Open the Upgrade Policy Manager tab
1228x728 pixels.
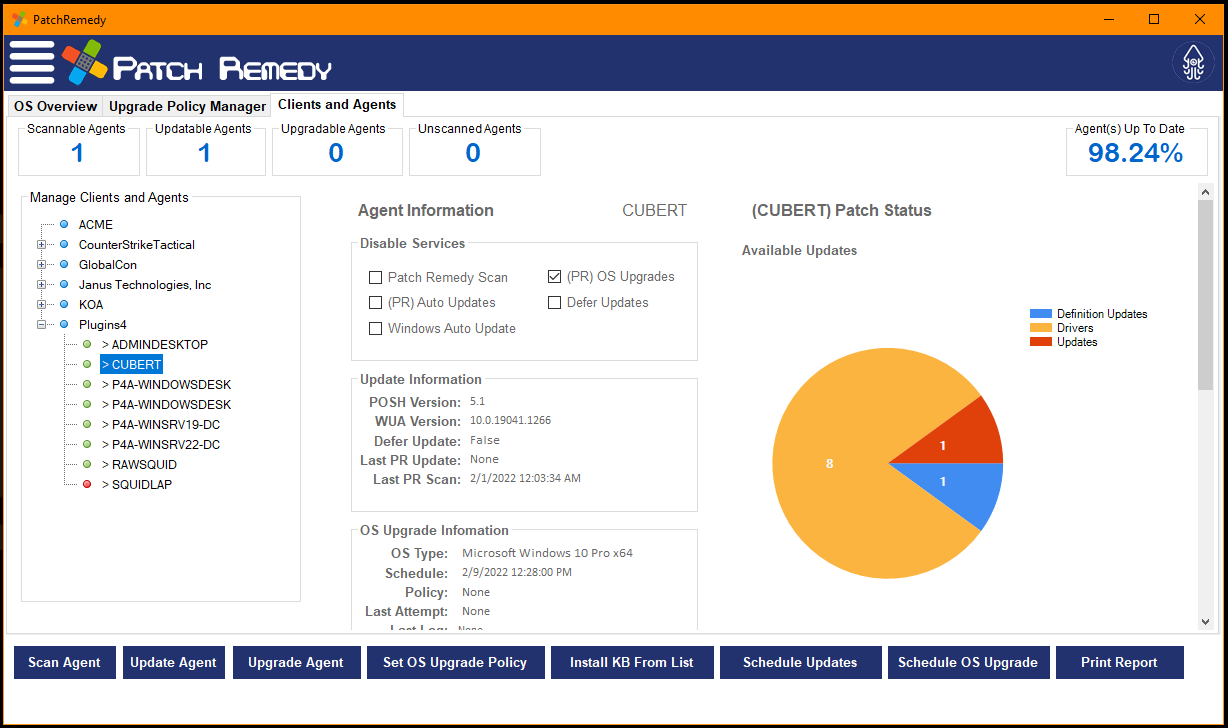[186, 106]
